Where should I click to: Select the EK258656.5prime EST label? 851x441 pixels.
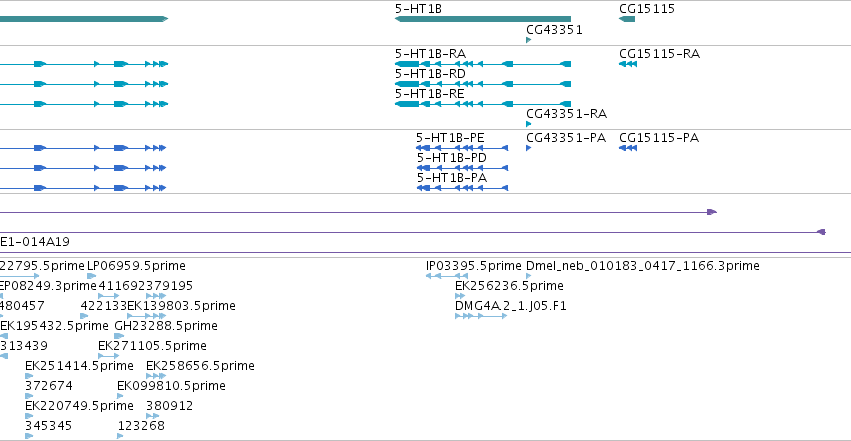(x=200, y=366)
